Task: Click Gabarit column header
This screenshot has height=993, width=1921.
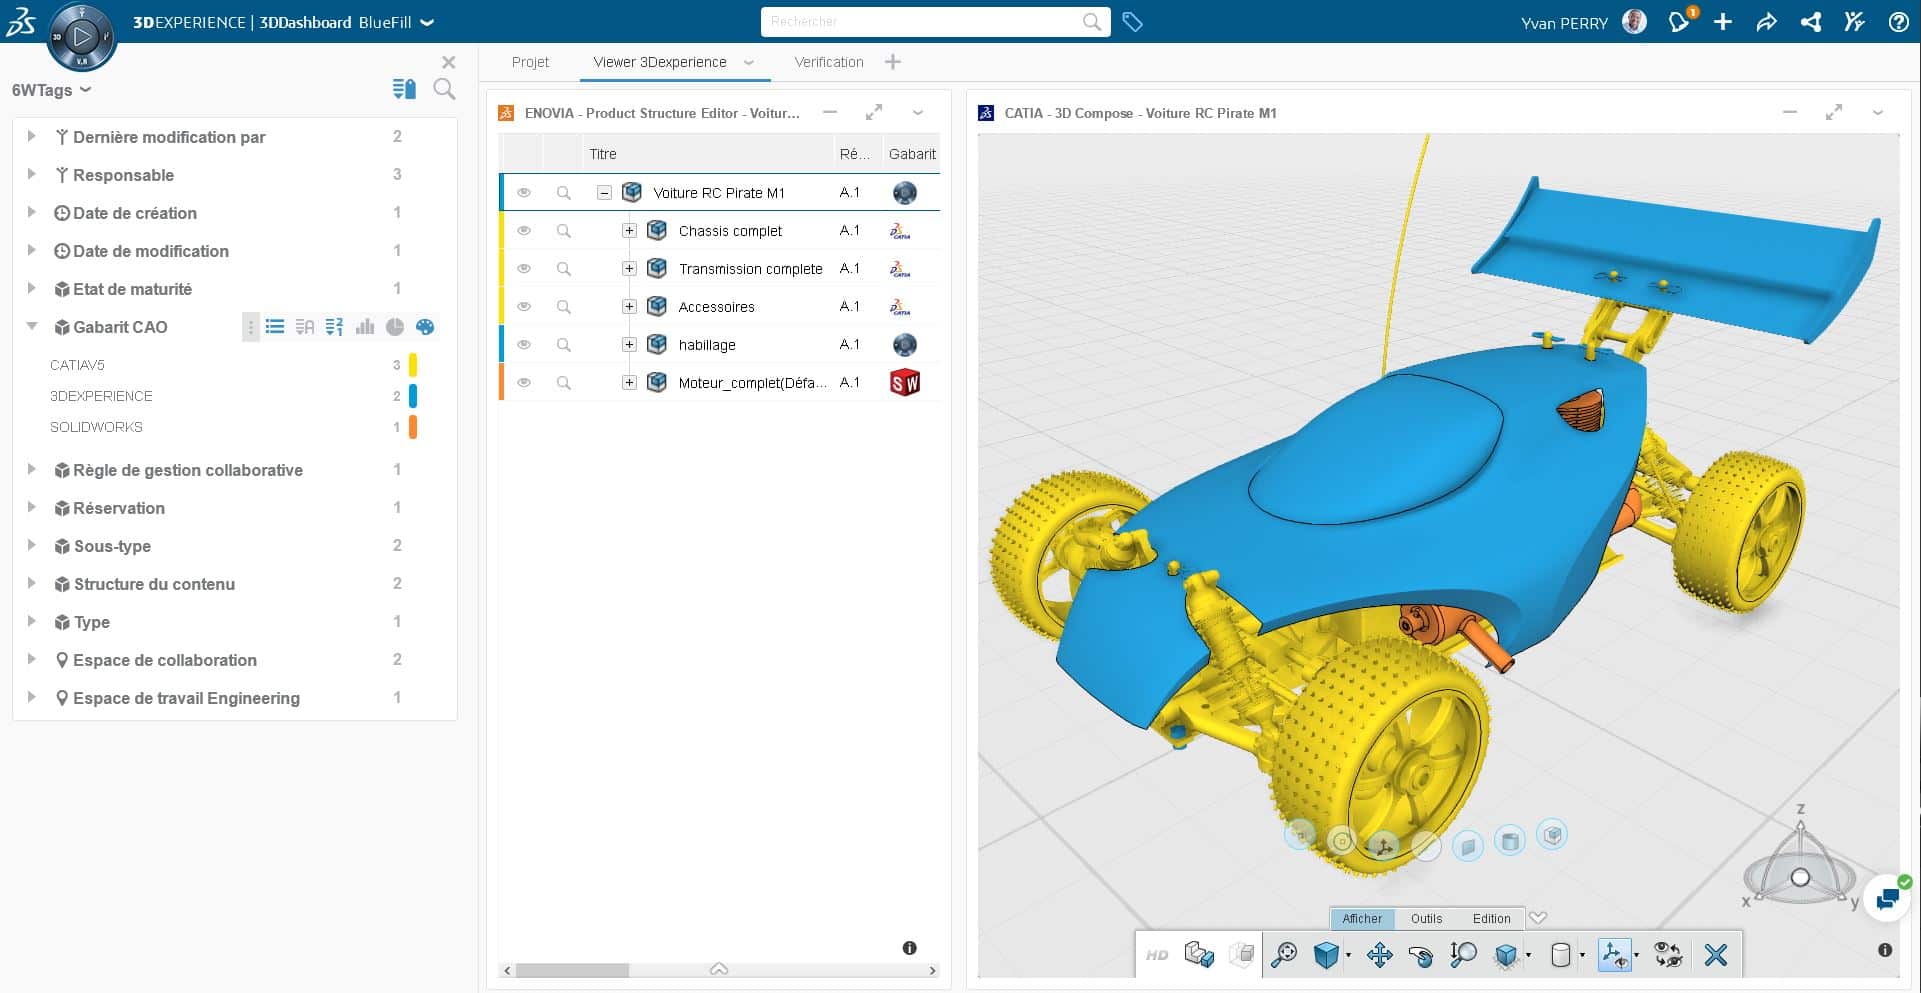Action: point(912,154)
